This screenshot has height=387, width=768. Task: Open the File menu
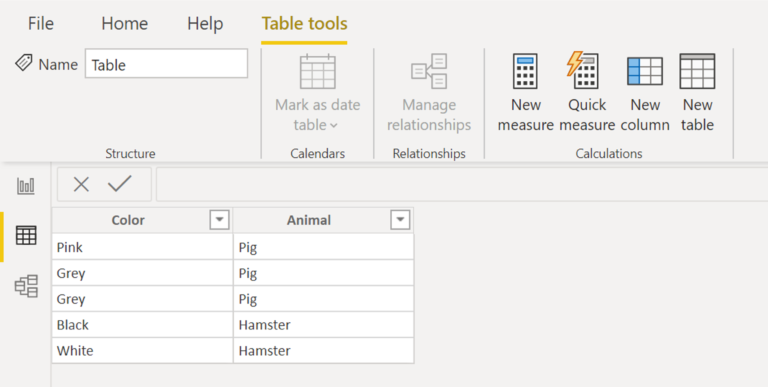41,24
